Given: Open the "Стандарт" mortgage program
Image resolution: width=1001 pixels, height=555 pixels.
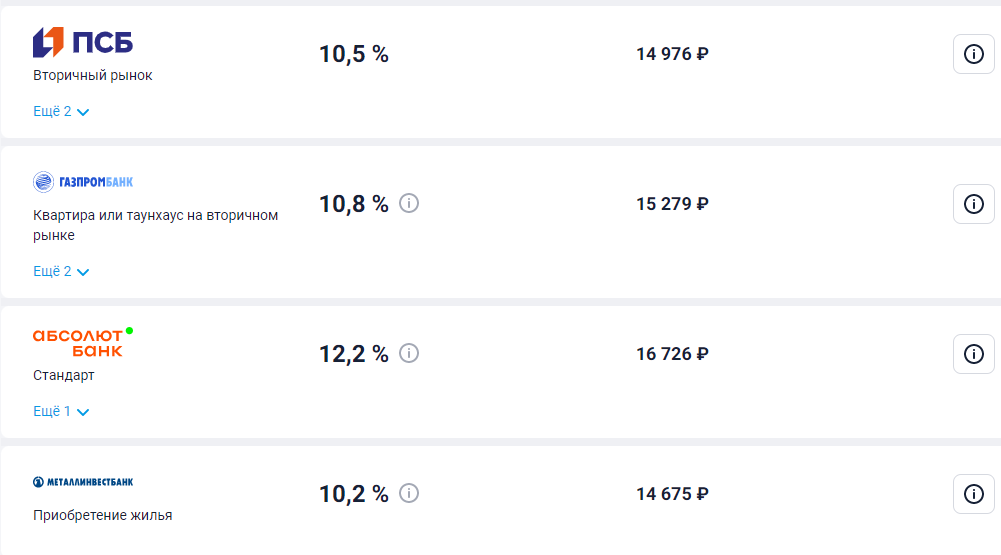Looking at the screenshot, I should (64, 376).
